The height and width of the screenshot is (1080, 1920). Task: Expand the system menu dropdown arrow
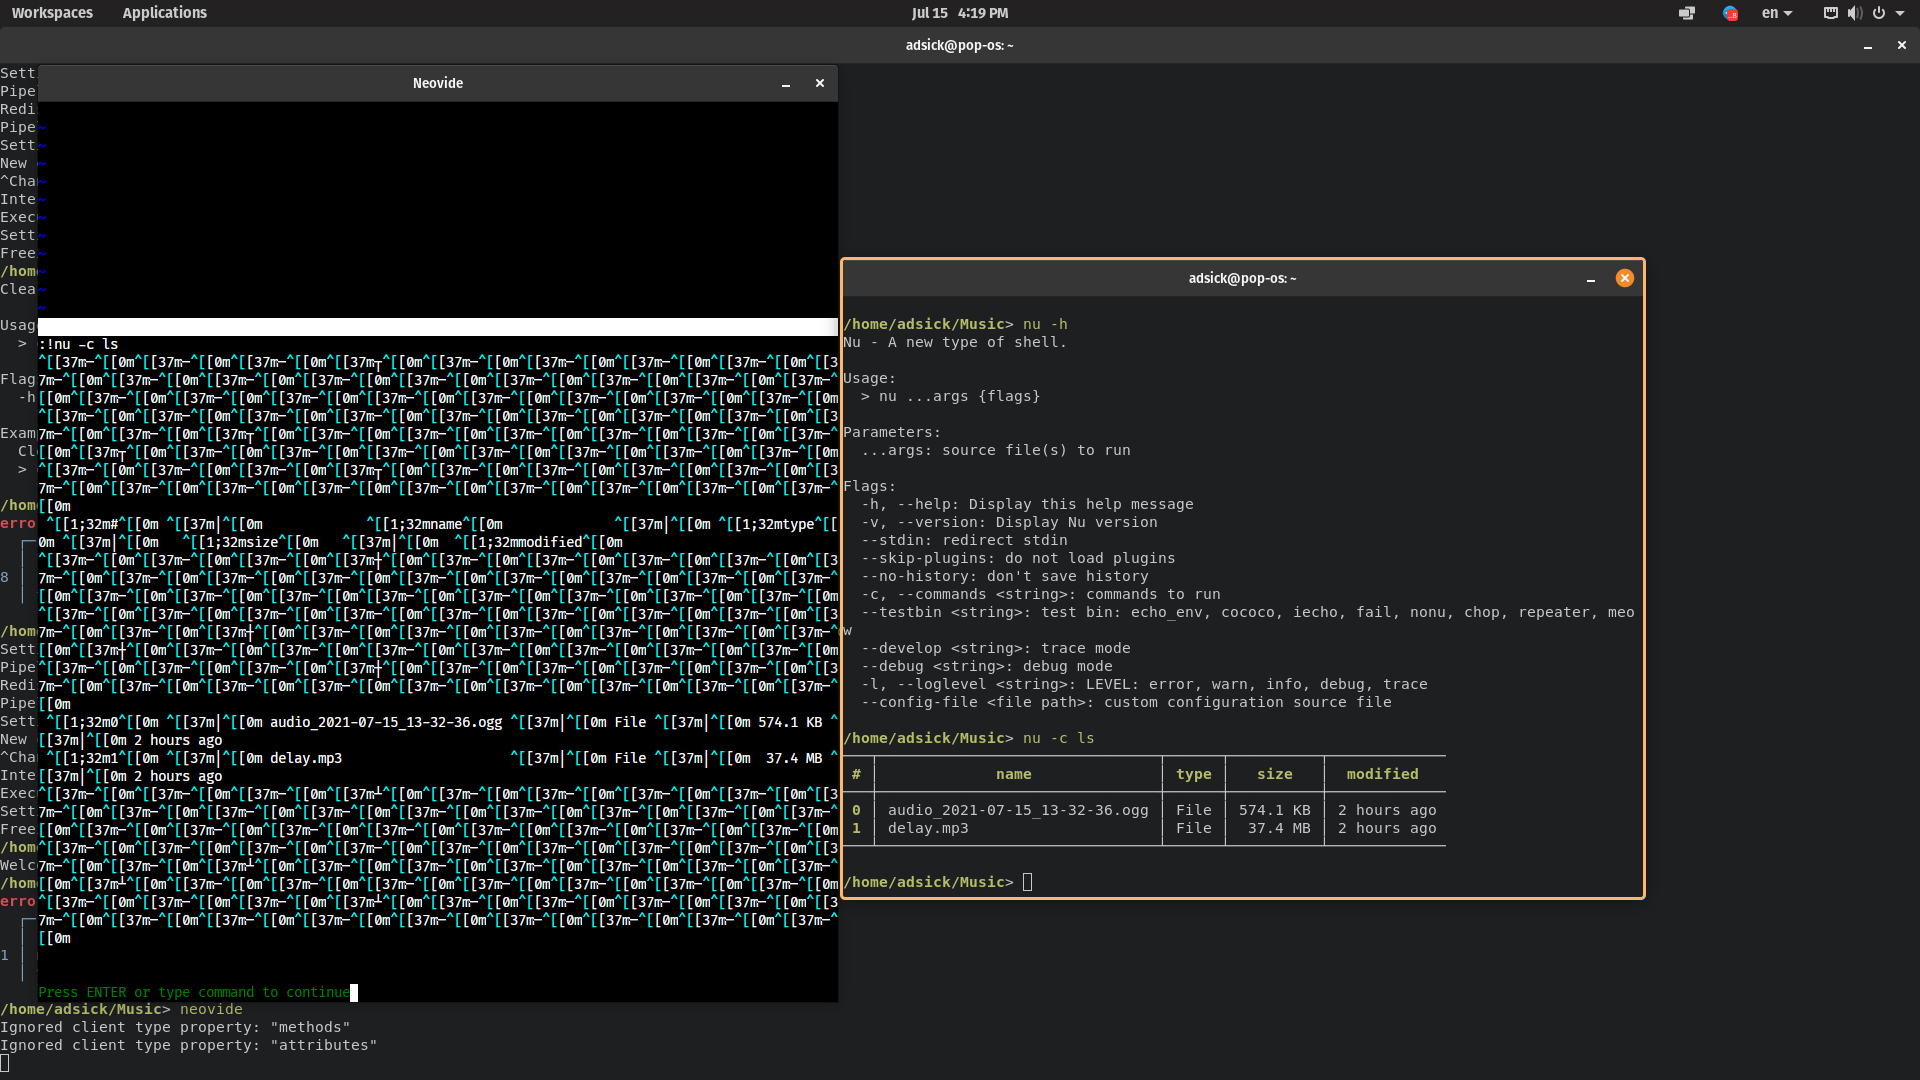pos(1900,13)
